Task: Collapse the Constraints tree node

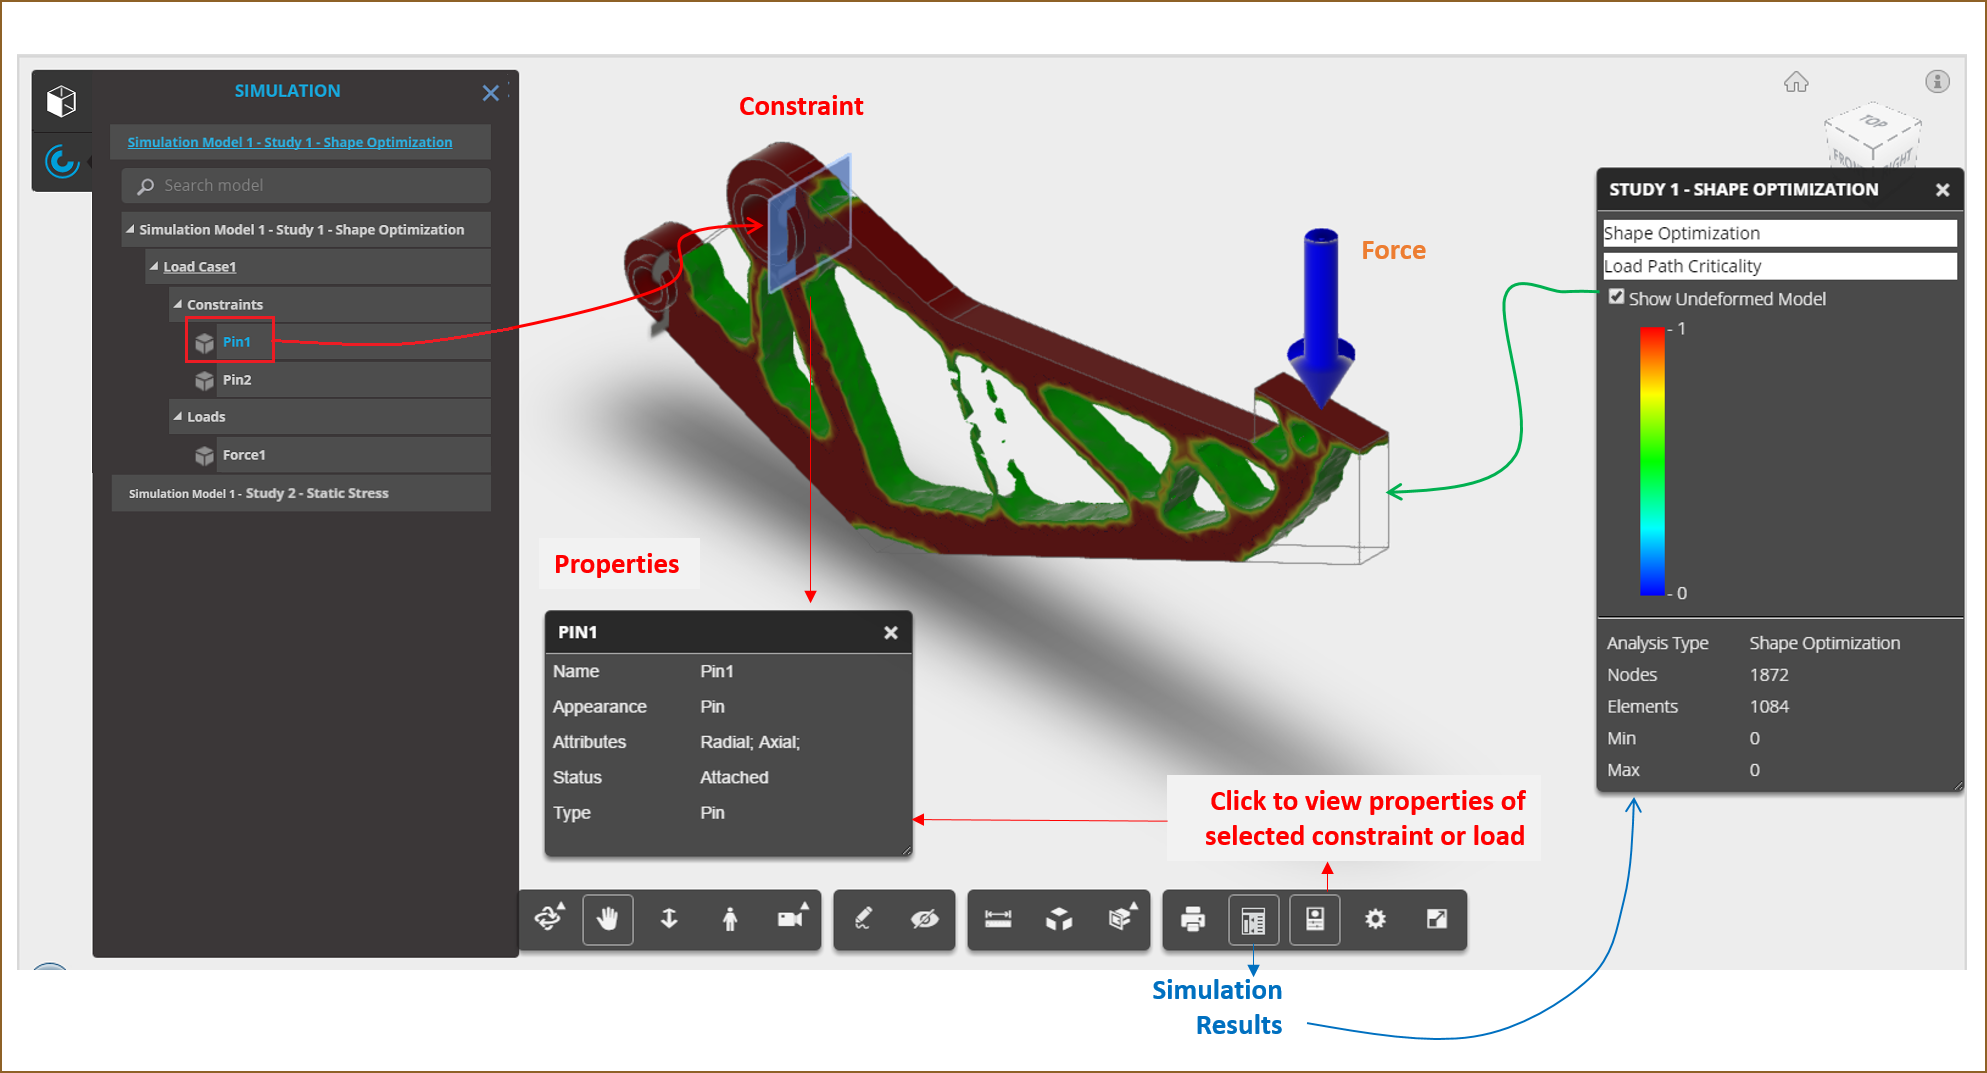Action: (x=177, y=304)
